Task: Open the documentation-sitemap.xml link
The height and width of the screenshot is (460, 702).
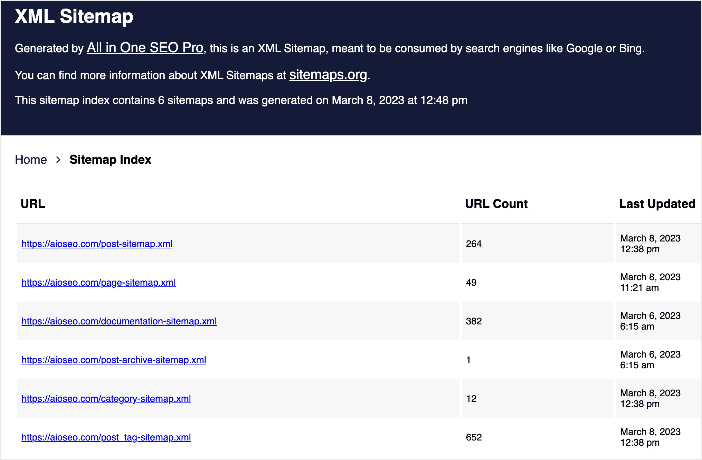Action: [x=119, y=321]
